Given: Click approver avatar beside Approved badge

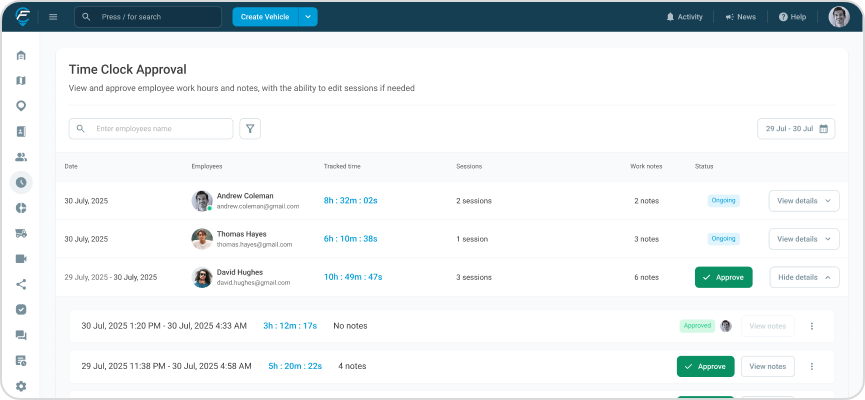Looking at the screenshot, I should pos(726,326).
